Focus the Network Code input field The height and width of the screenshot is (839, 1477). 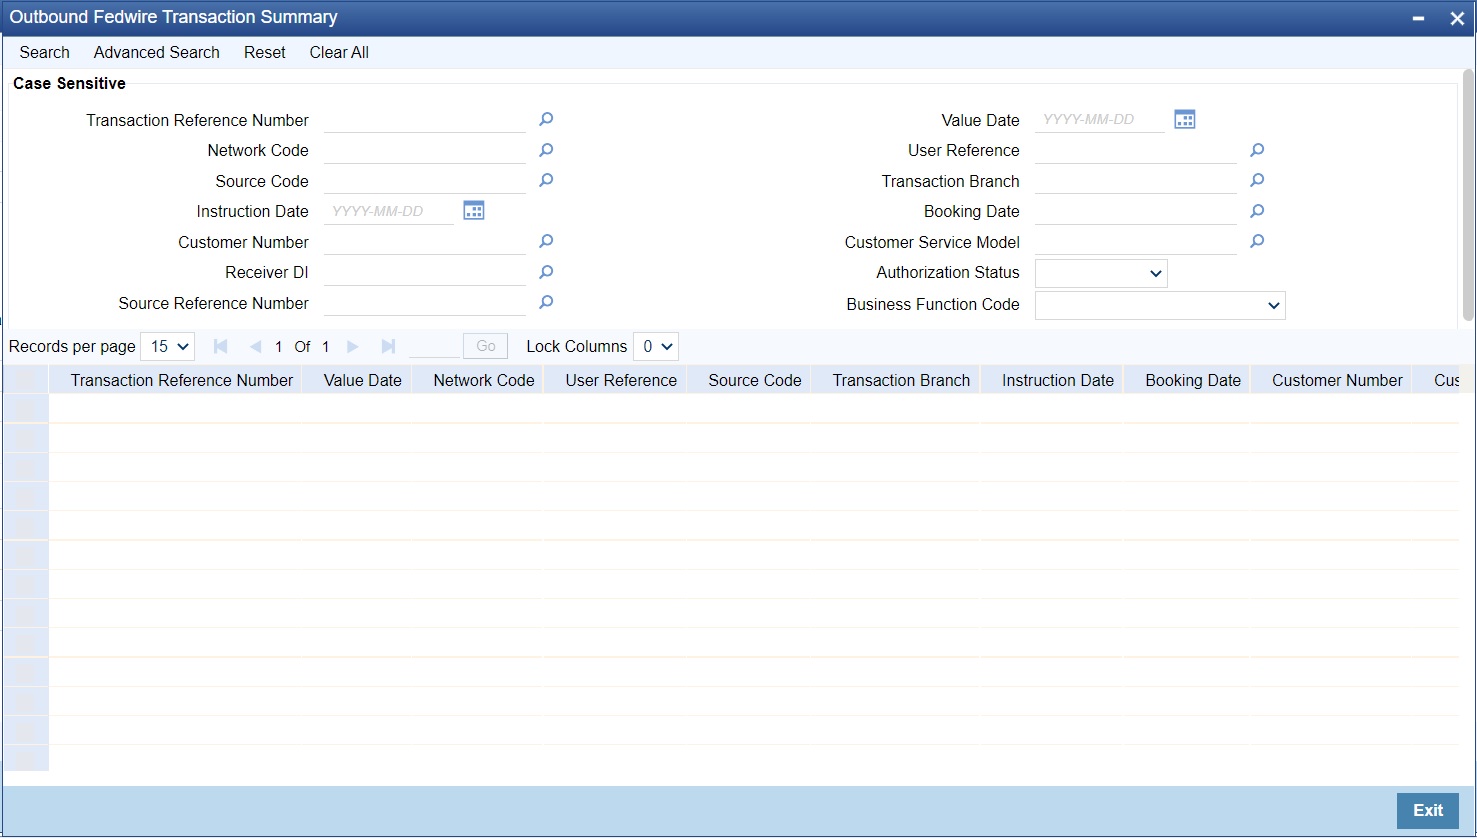(x=425, y=150)
